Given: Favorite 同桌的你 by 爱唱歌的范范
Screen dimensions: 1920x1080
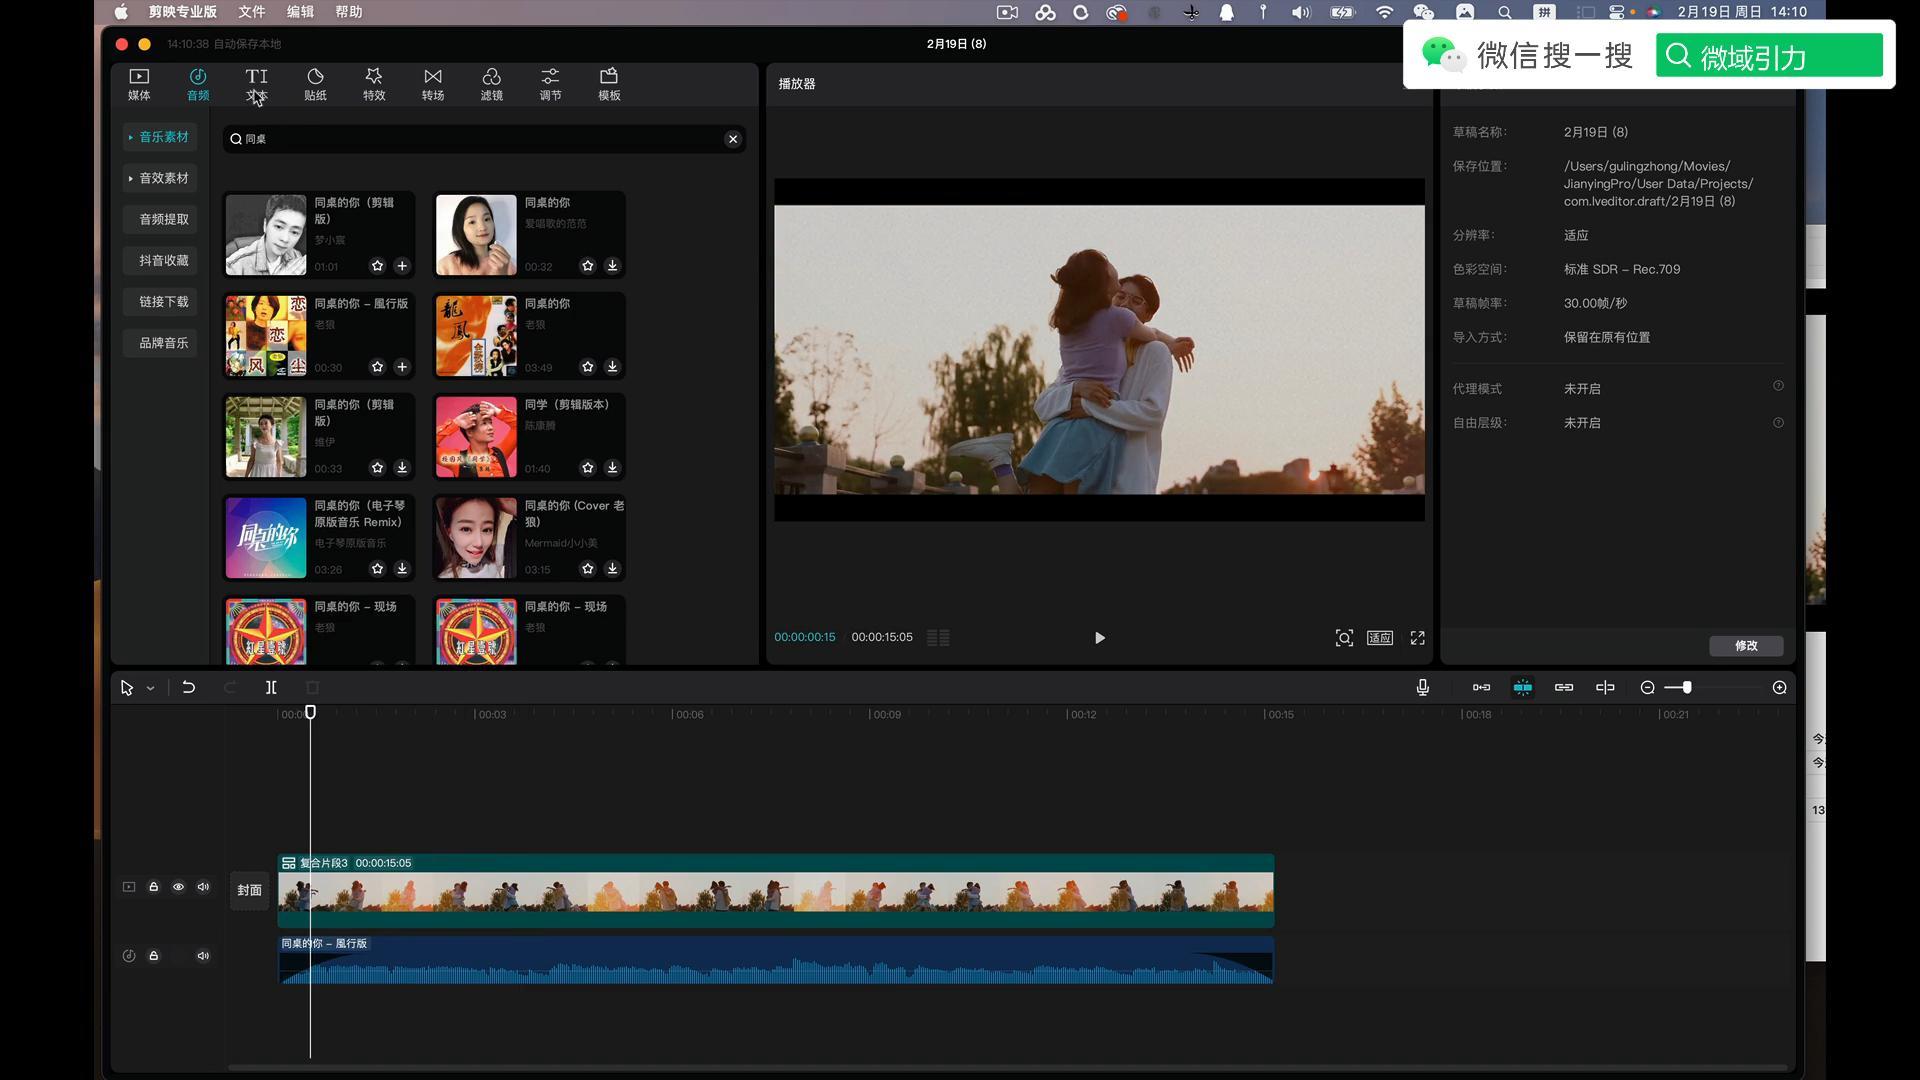Looking at the screenshot, I should click(x=588, y=266).
